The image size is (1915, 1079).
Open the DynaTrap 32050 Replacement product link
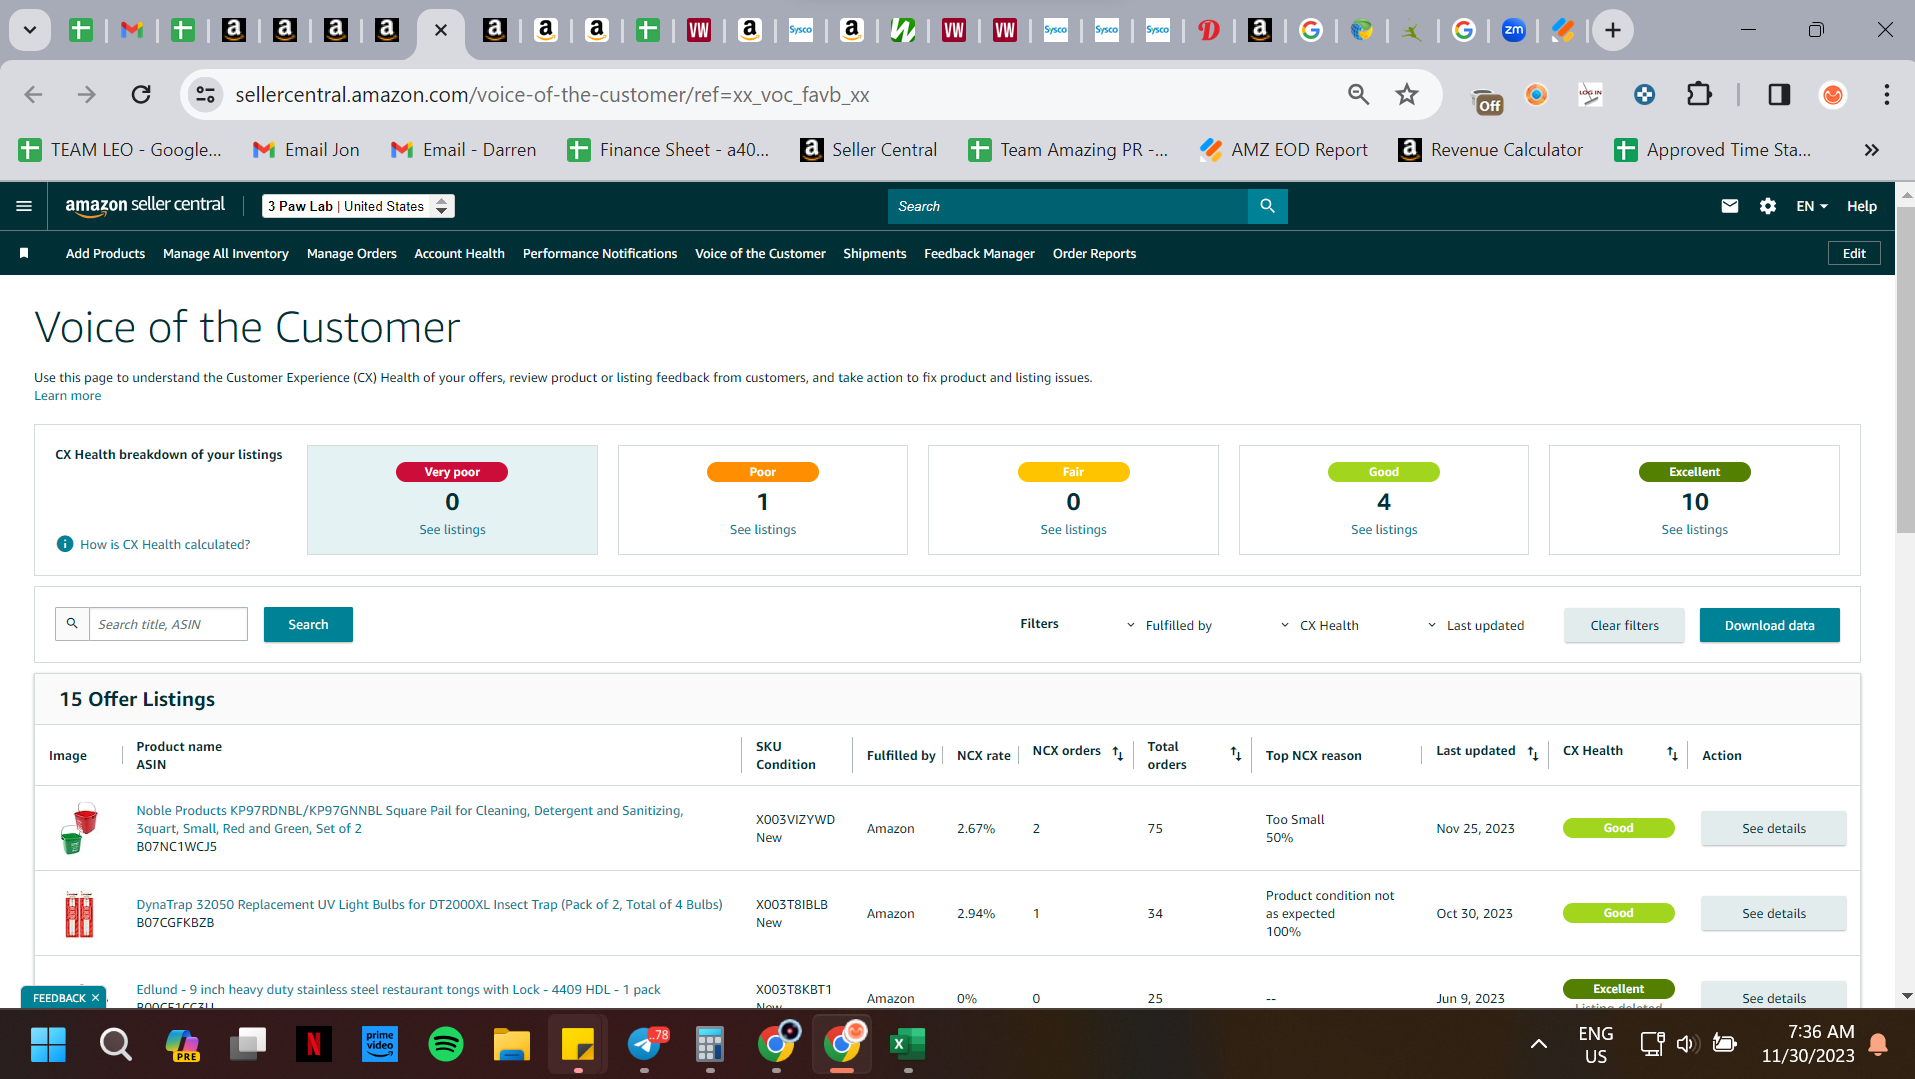(x=429, y=904)
